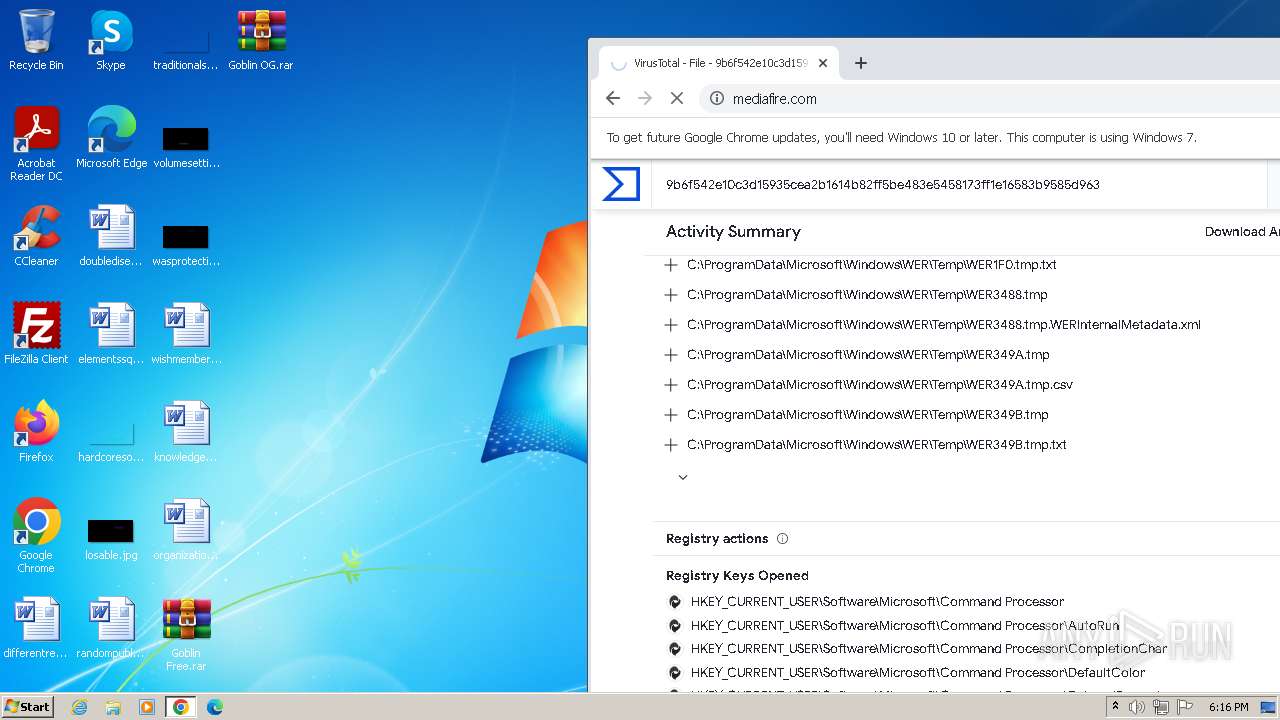Select the VirusTotal File tab
This screenshot has height=720, width=1280.
[x=719, y=63]
